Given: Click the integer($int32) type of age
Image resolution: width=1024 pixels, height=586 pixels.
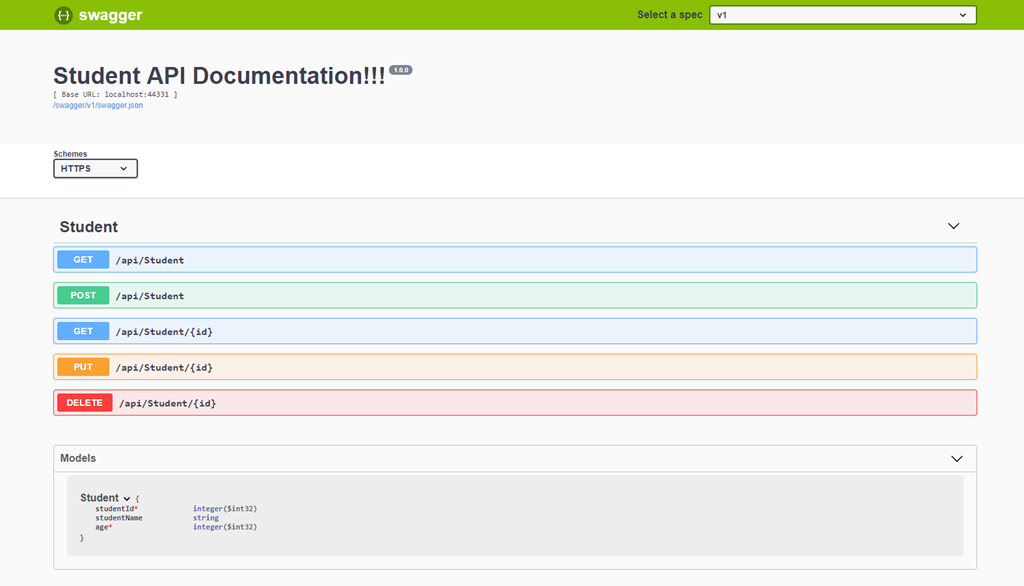Looking at the screenshot, I should (225, 527).
